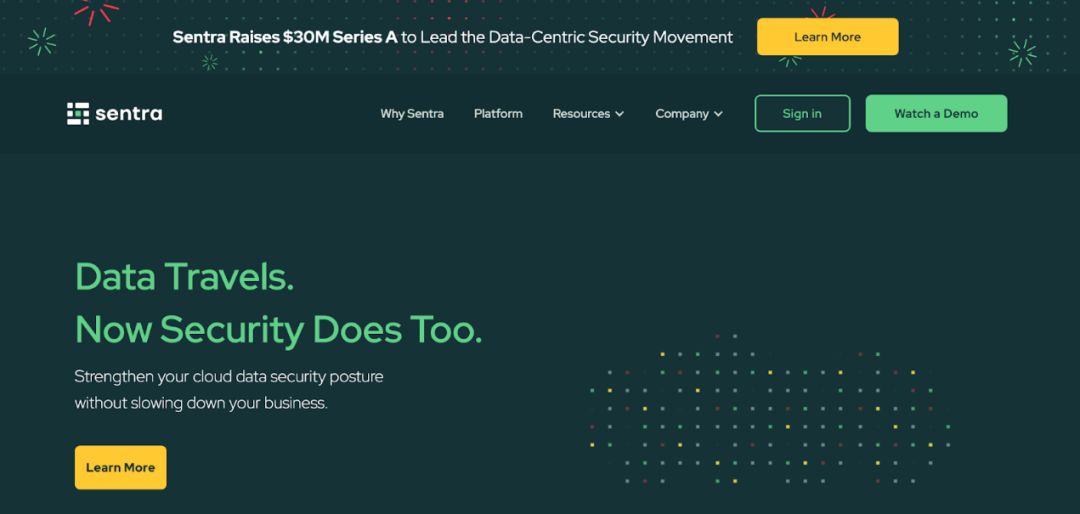Image resolution: width=1080 pixels, height=514 pixels.
Task: Click the Sentra wordmark in the header
Action: pos(129,114)
